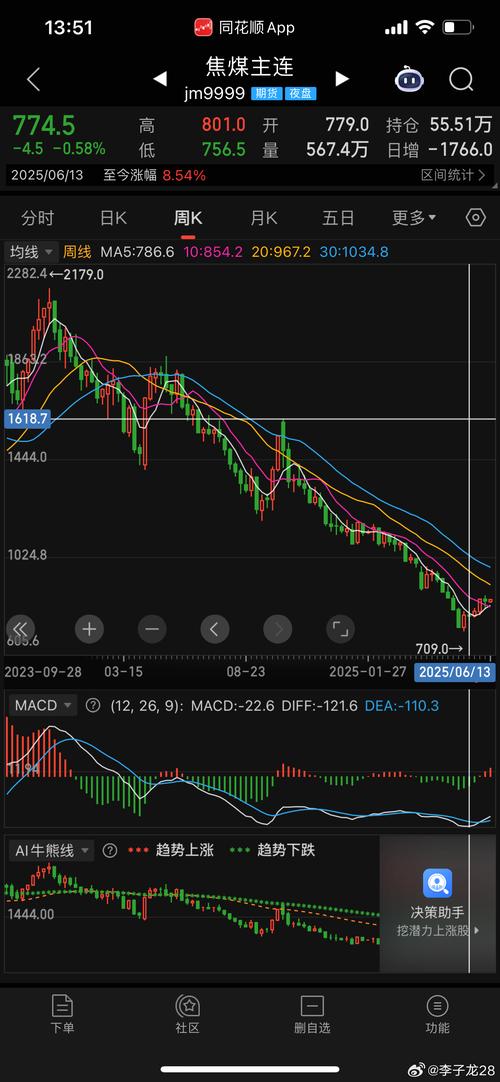Open 区间统计 interval statistics link
Screen dimensions: 500x1082
coord(454,175)
